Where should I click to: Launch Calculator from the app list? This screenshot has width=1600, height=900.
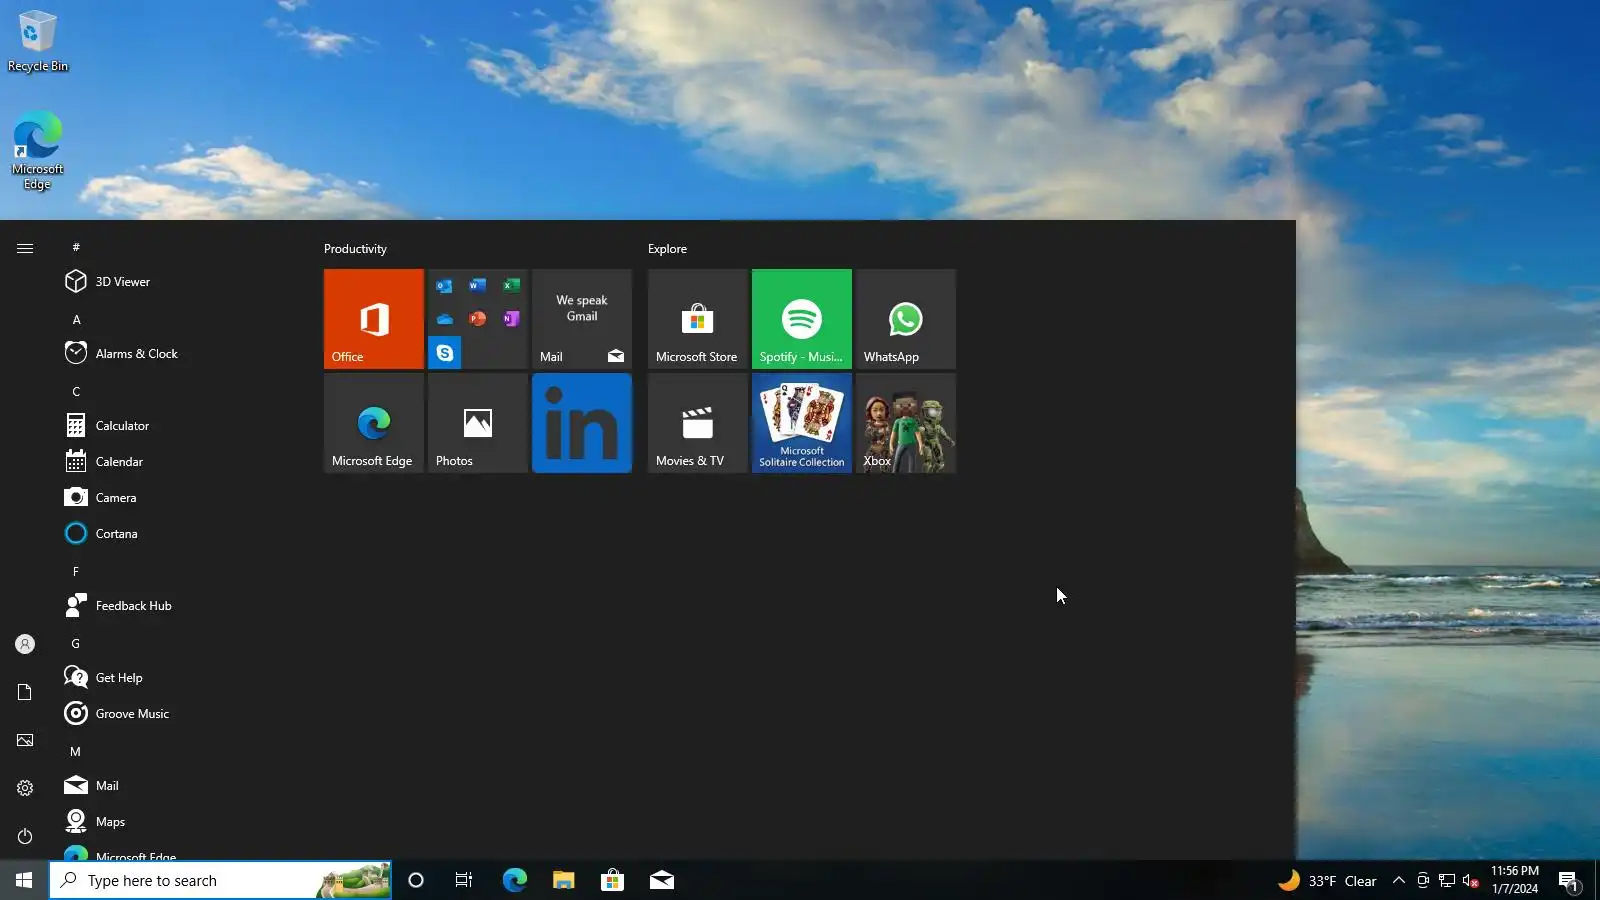[180, 426]
